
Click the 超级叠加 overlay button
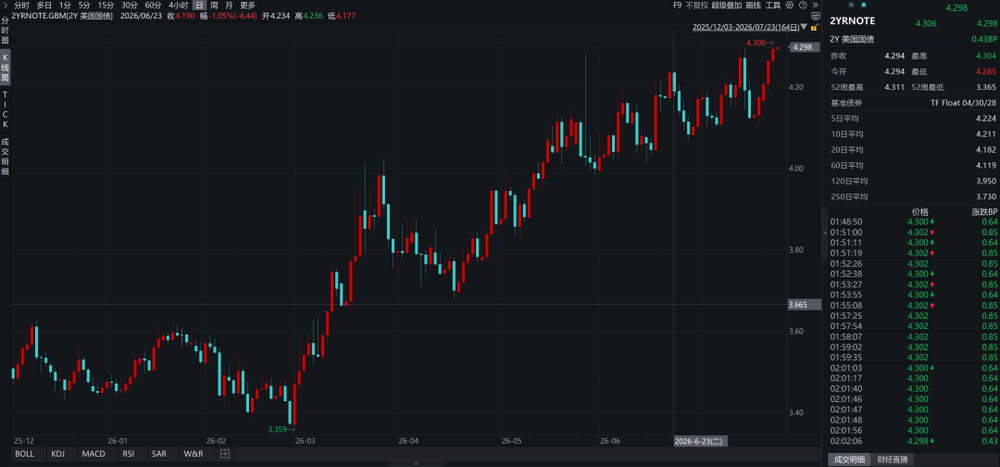[x=726, y=5]
